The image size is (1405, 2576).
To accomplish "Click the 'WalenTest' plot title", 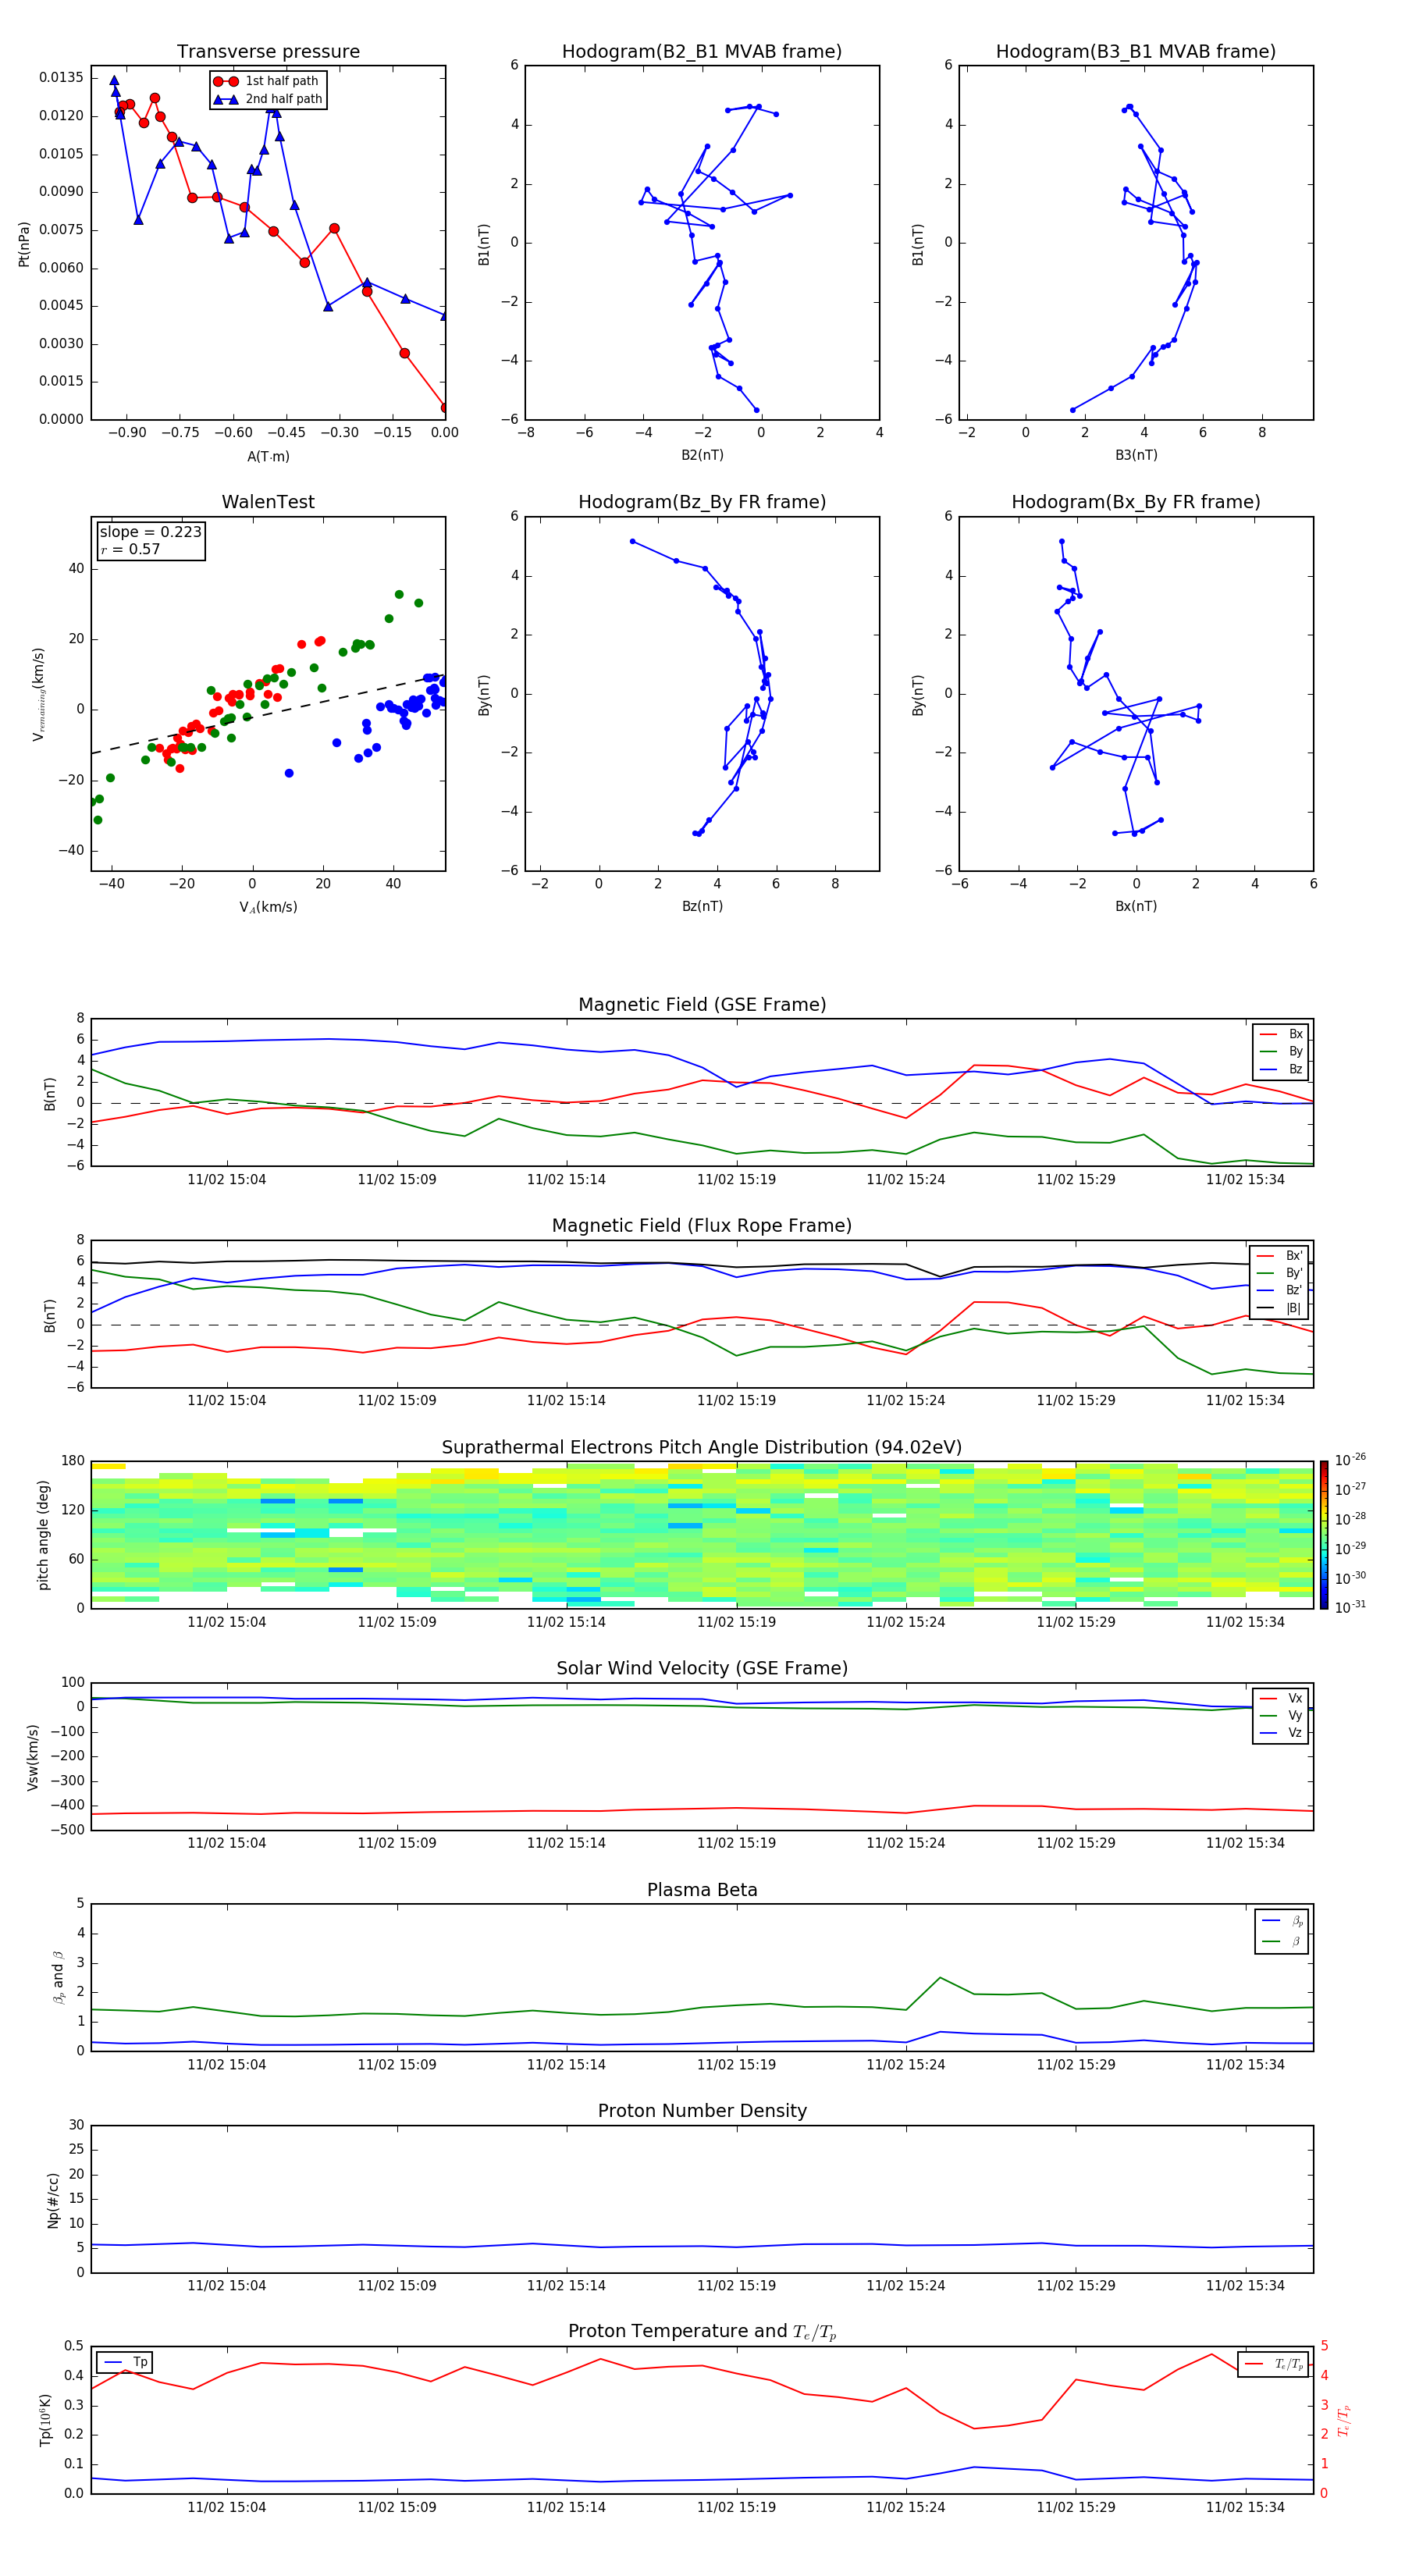I will pyautogui.click(x=268, y=502).
